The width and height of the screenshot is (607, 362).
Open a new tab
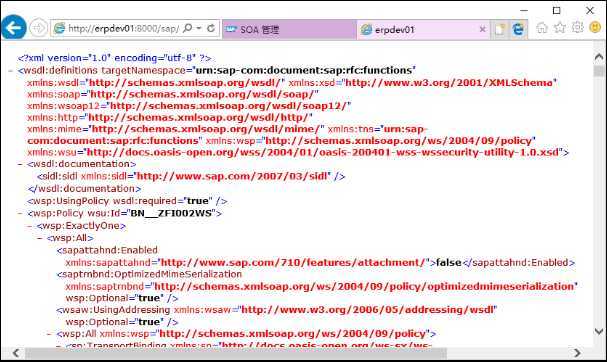coord(499,29)
